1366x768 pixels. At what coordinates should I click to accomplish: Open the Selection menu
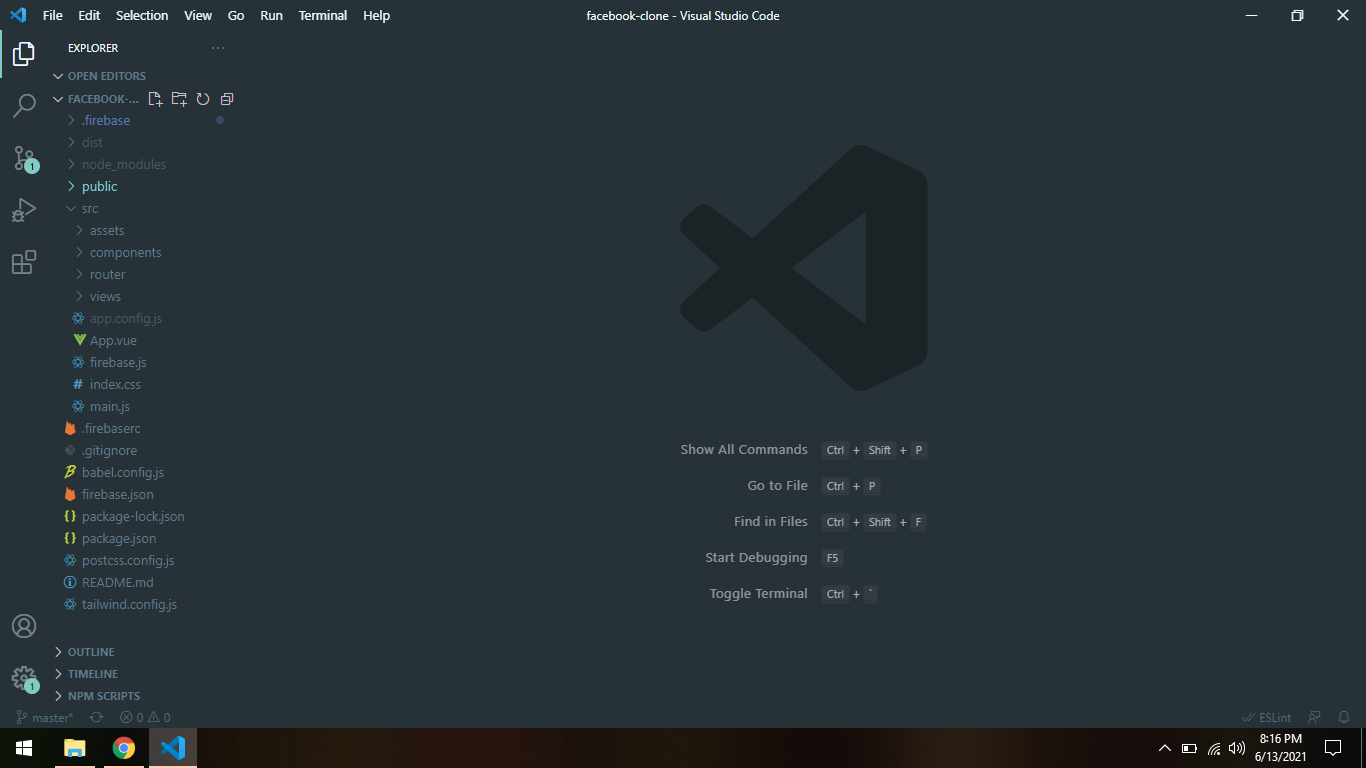pos(142,15)
